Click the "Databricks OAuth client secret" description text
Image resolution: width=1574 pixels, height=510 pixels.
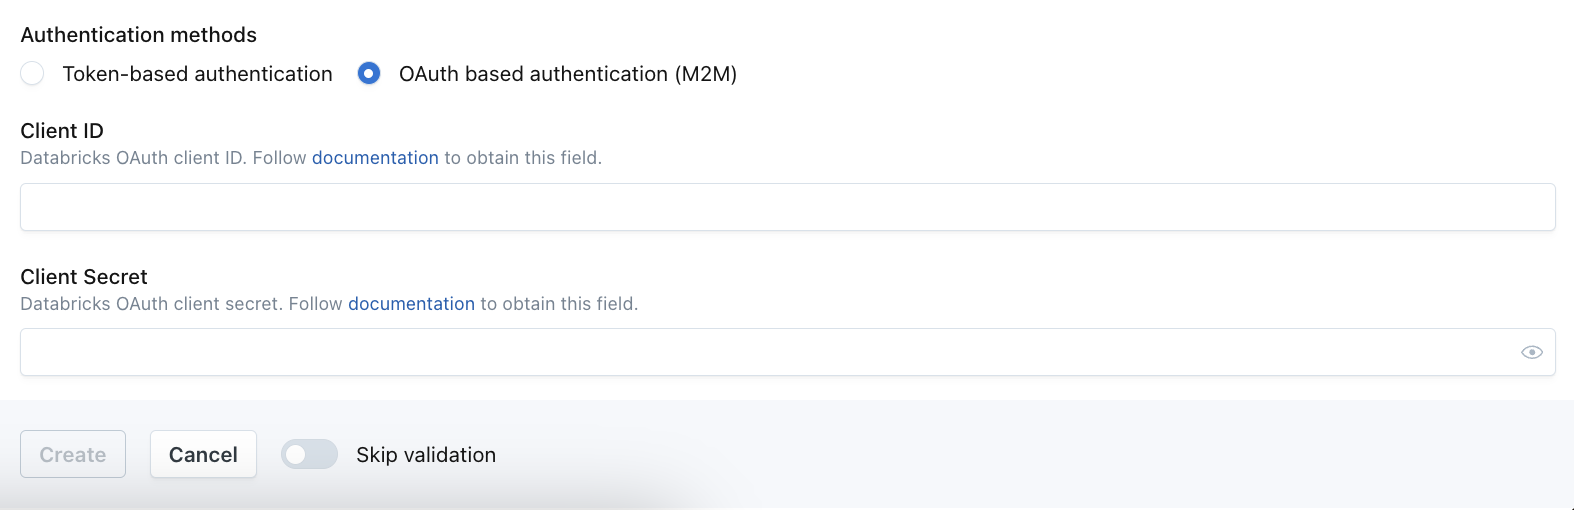[x=150, y=304]
